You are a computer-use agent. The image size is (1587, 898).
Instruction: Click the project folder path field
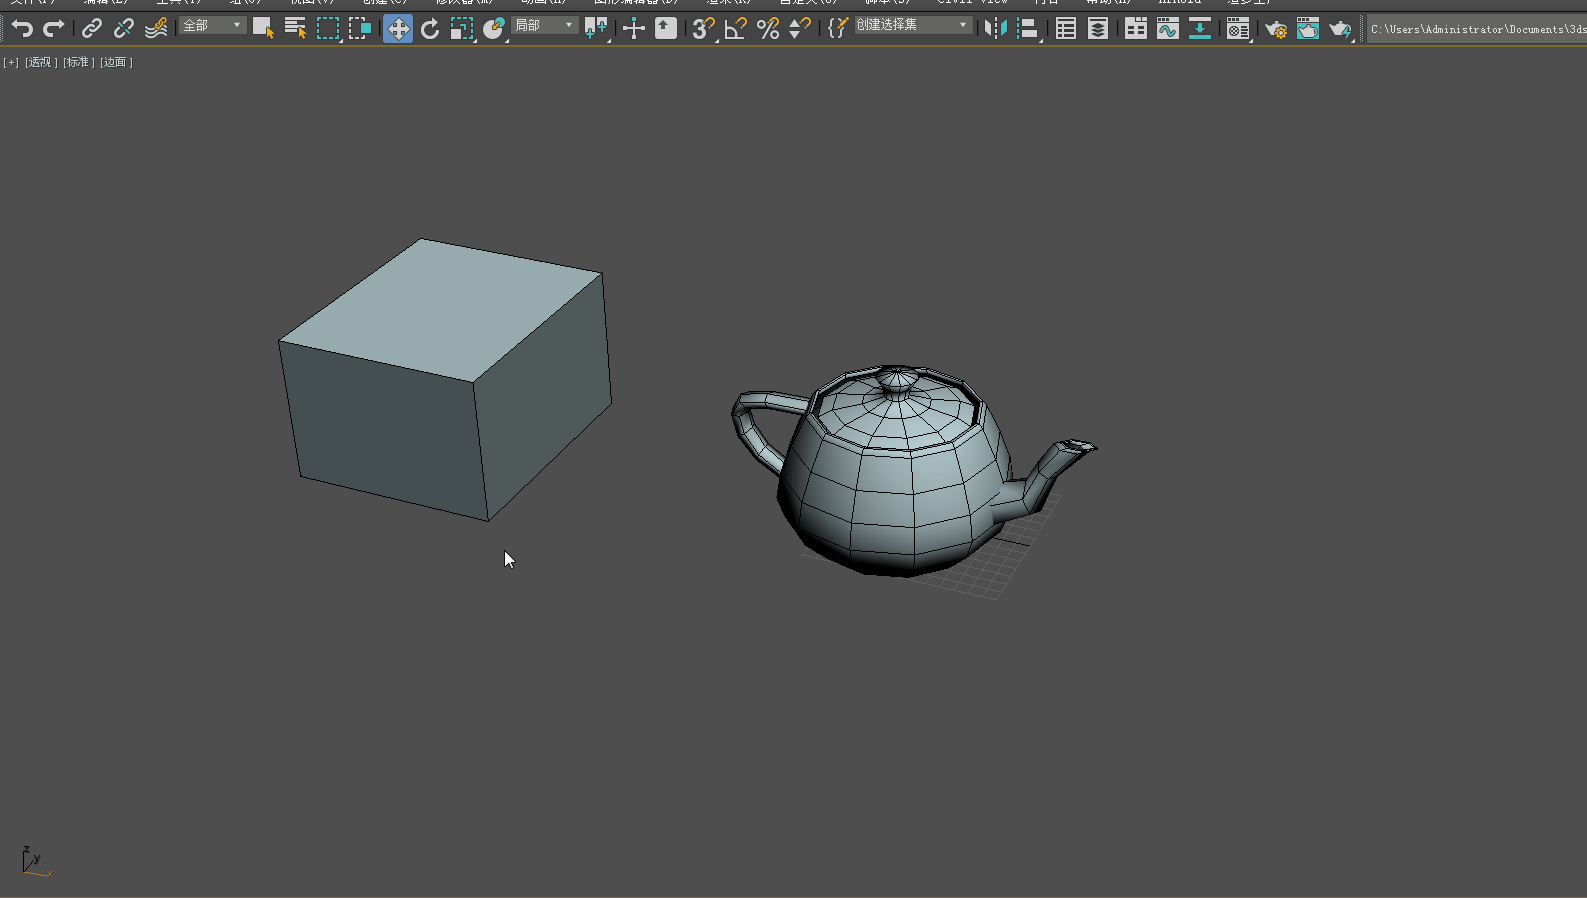pyautogui.click(x=1477, y=29)
